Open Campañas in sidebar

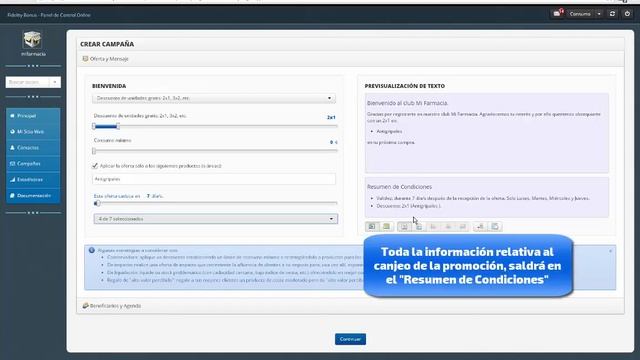coord(33,164)
